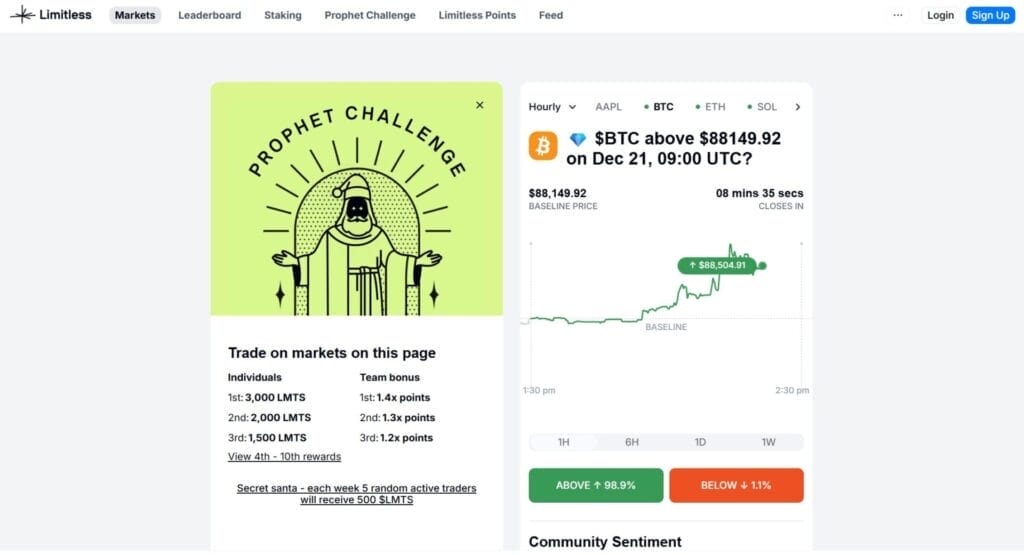Switch chart range to 1D
The width and height of the screenshot is (1024, 555).
(x=700, y=442)
